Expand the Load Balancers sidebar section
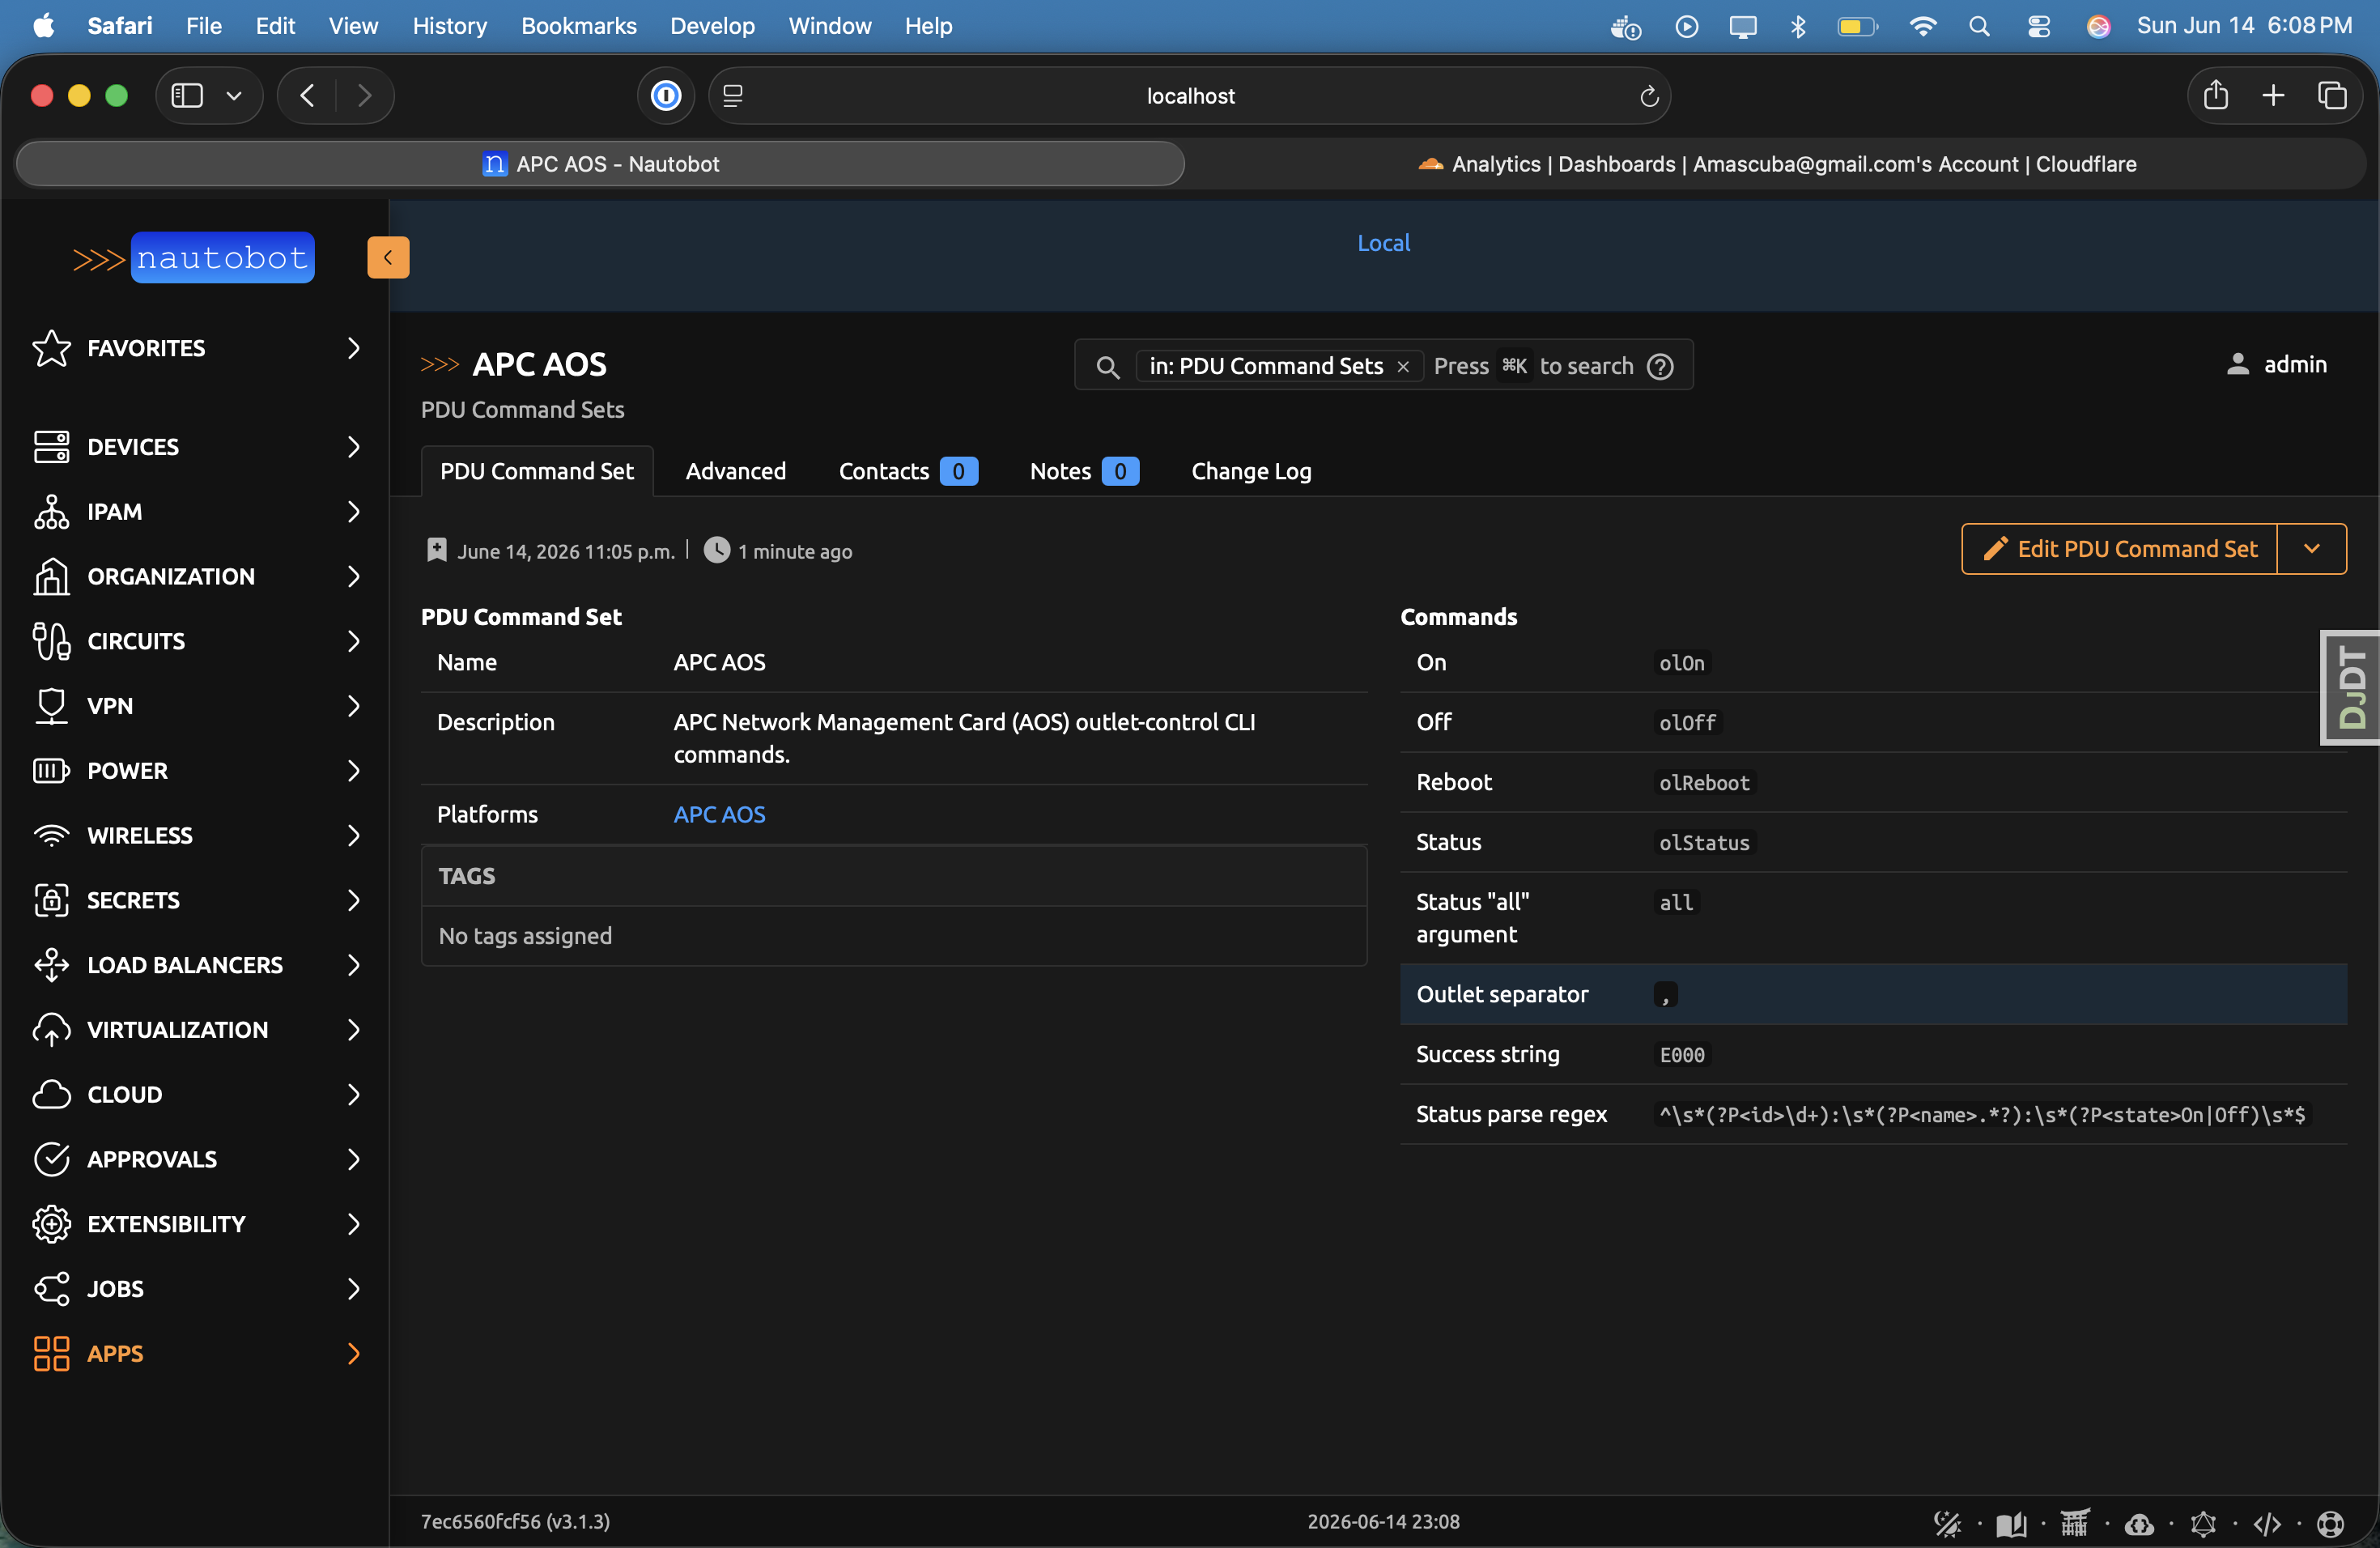Viewport: 2380px width, 1548px height. (x=194, y=965)
